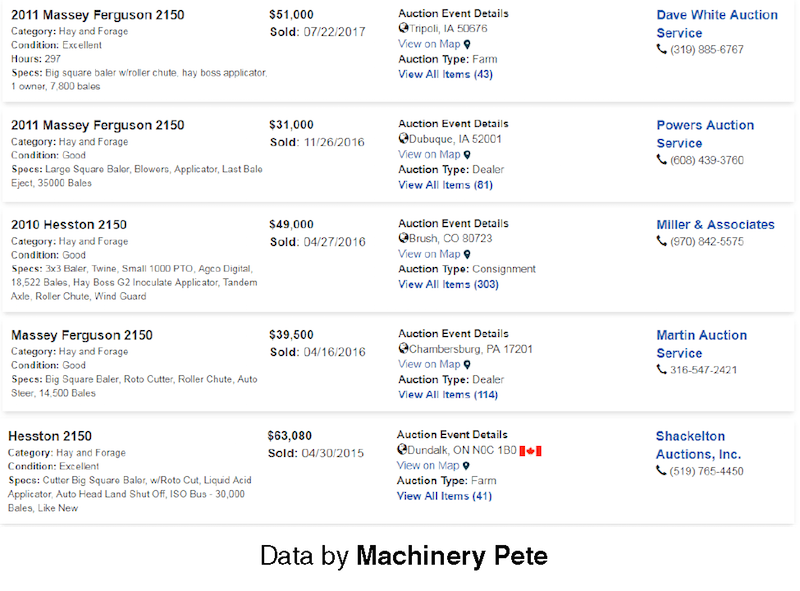Click globe icon beside Brush, CO 80723
The width and height of the screenshot is (800, 591).
(403, 239)
